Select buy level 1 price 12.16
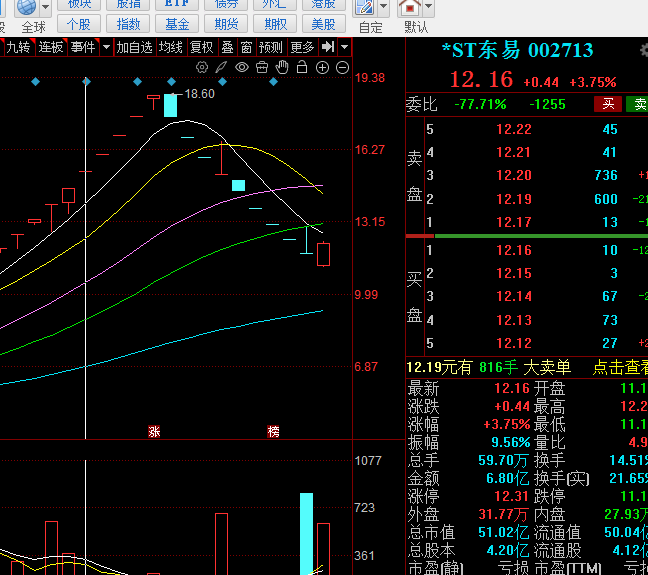This screenshot has width=648, height=575. pos(514,250)
